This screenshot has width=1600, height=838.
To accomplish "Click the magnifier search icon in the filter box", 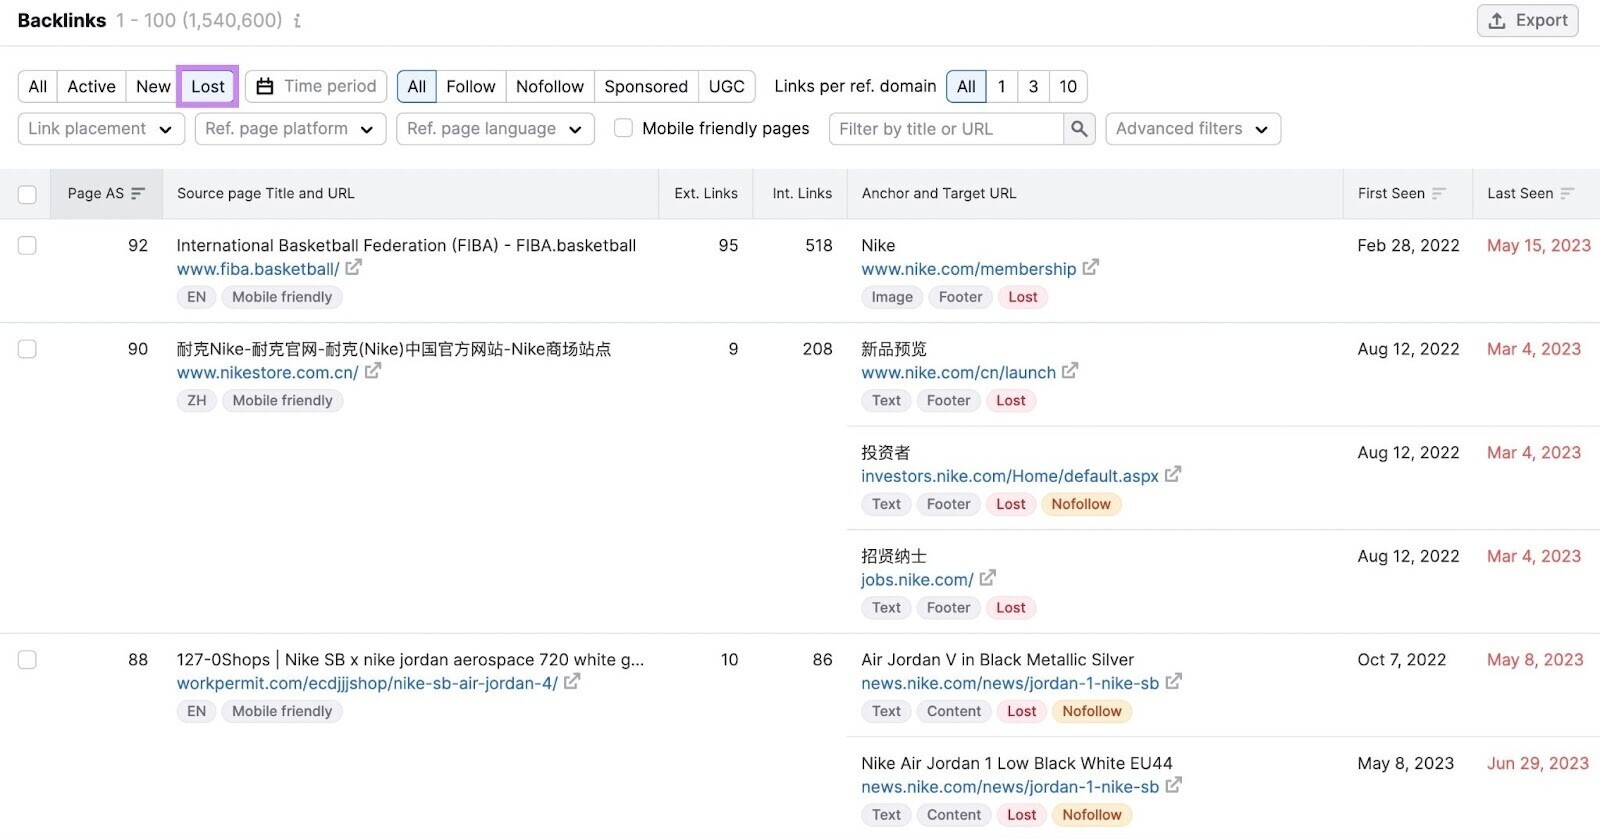I will tap(1079, 129).
